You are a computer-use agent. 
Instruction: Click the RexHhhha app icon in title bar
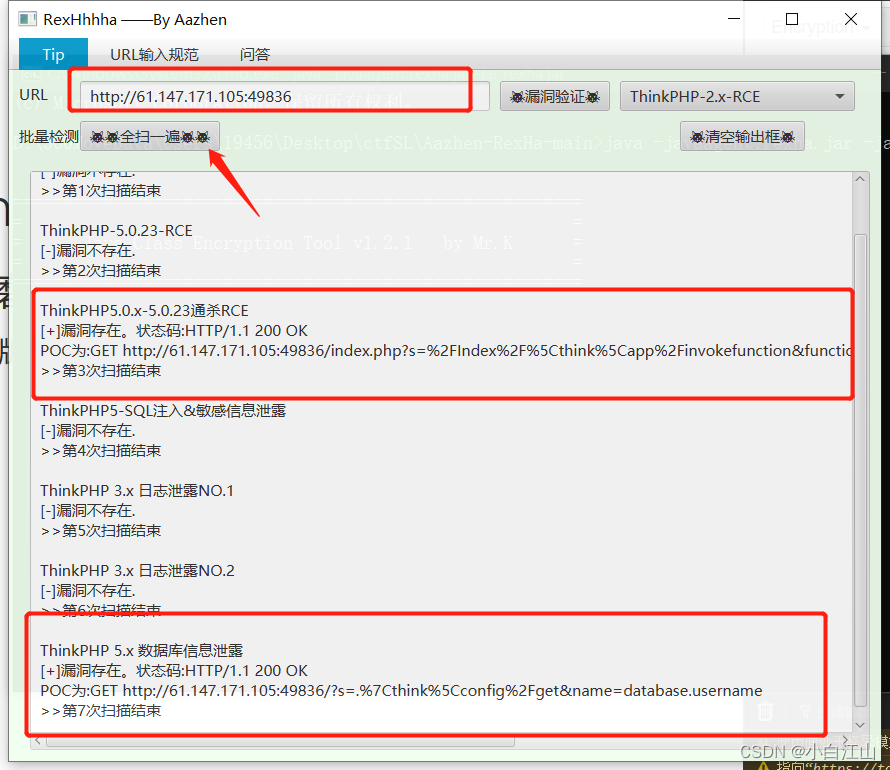(27, 19)
